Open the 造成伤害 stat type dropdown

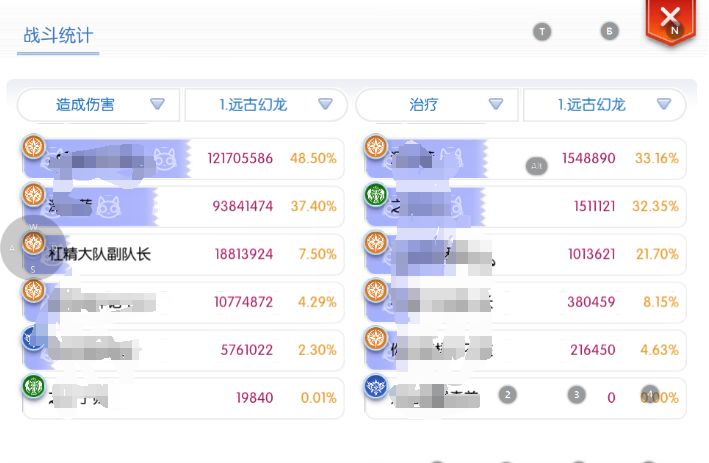click(x=99, y=104)
